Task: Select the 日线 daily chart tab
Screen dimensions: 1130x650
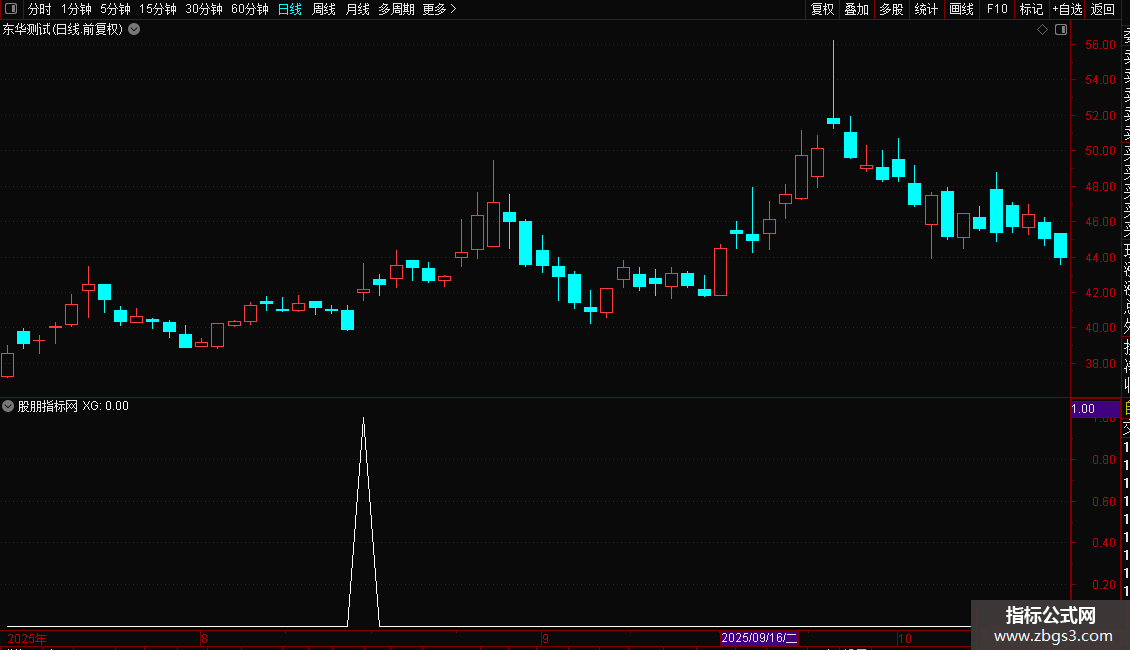Action: click(x=290, y=9)
